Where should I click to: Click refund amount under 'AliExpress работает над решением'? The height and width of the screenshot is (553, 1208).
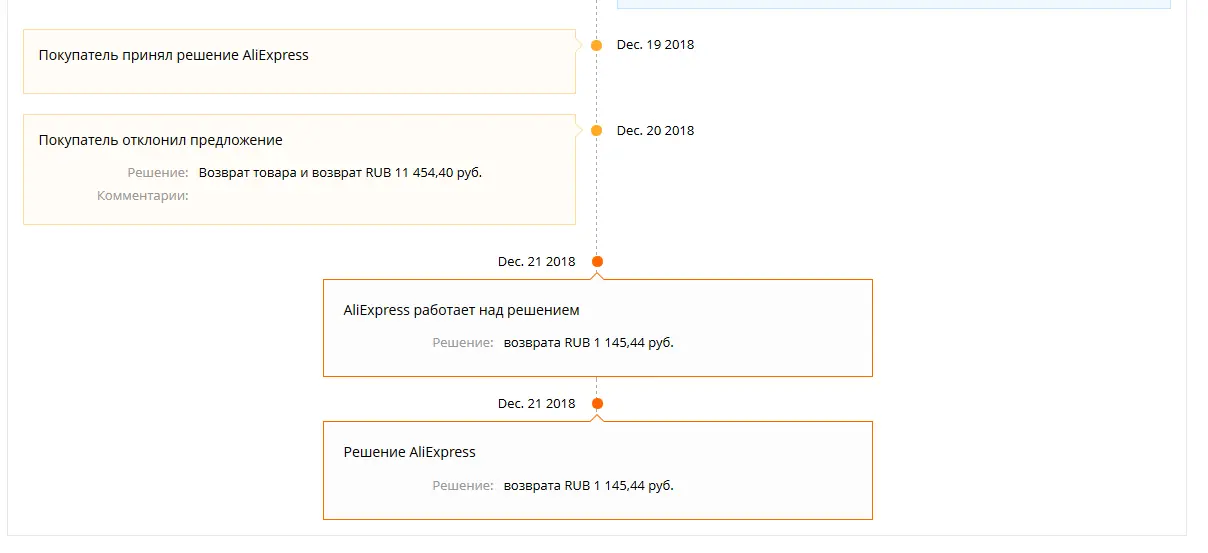(x=589, y=343)
